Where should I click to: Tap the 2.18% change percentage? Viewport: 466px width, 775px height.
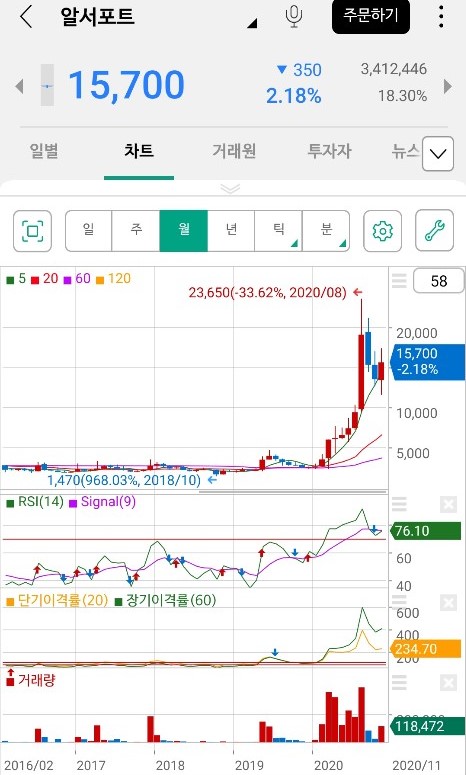[294, 96]
